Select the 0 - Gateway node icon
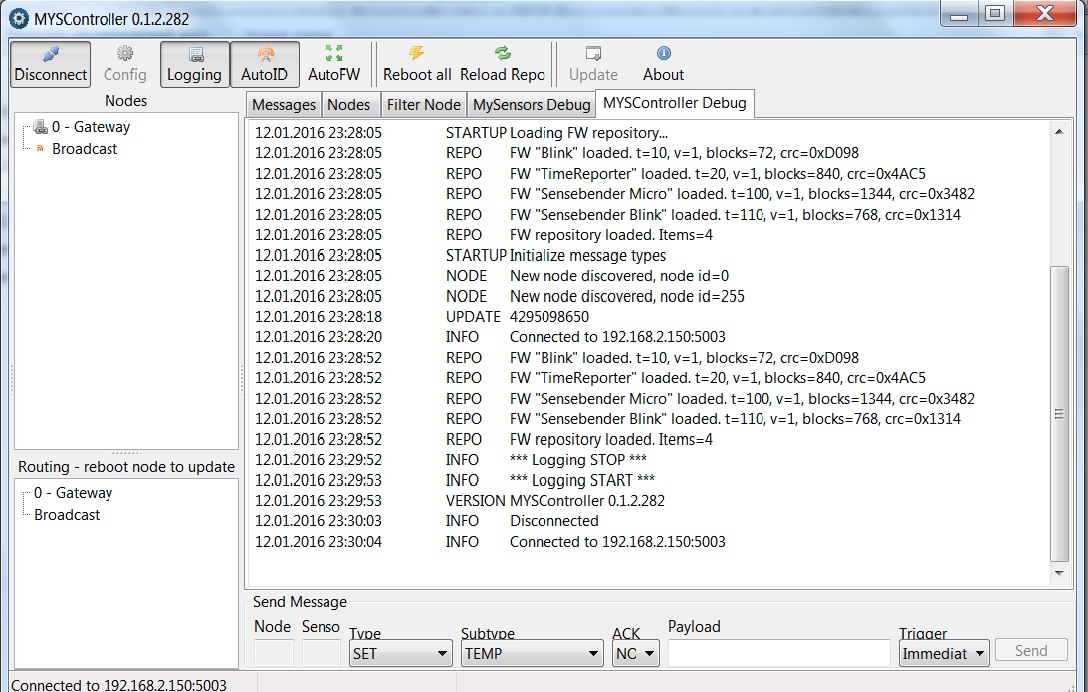 coord(41,127)
